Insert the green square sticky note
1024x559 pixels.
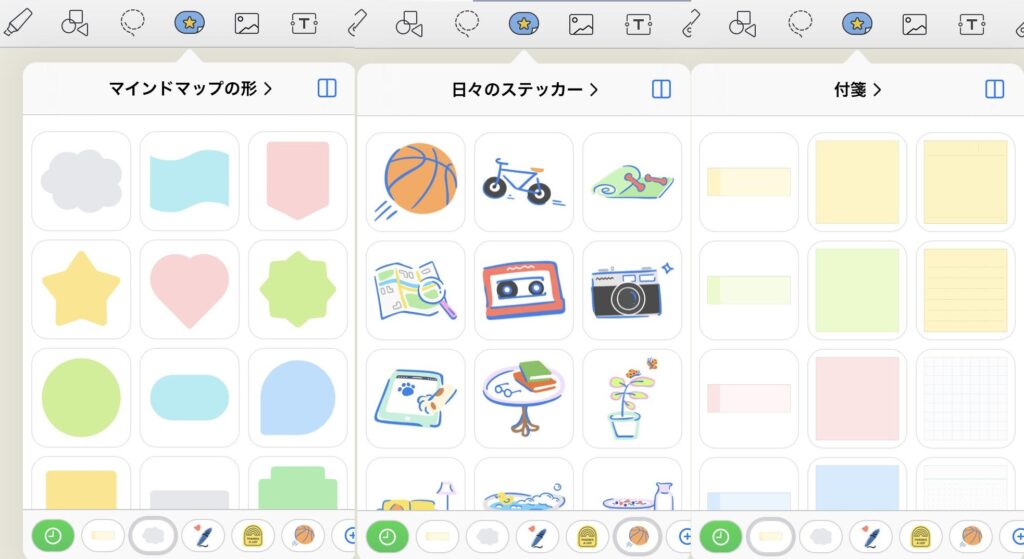[857, 291]
